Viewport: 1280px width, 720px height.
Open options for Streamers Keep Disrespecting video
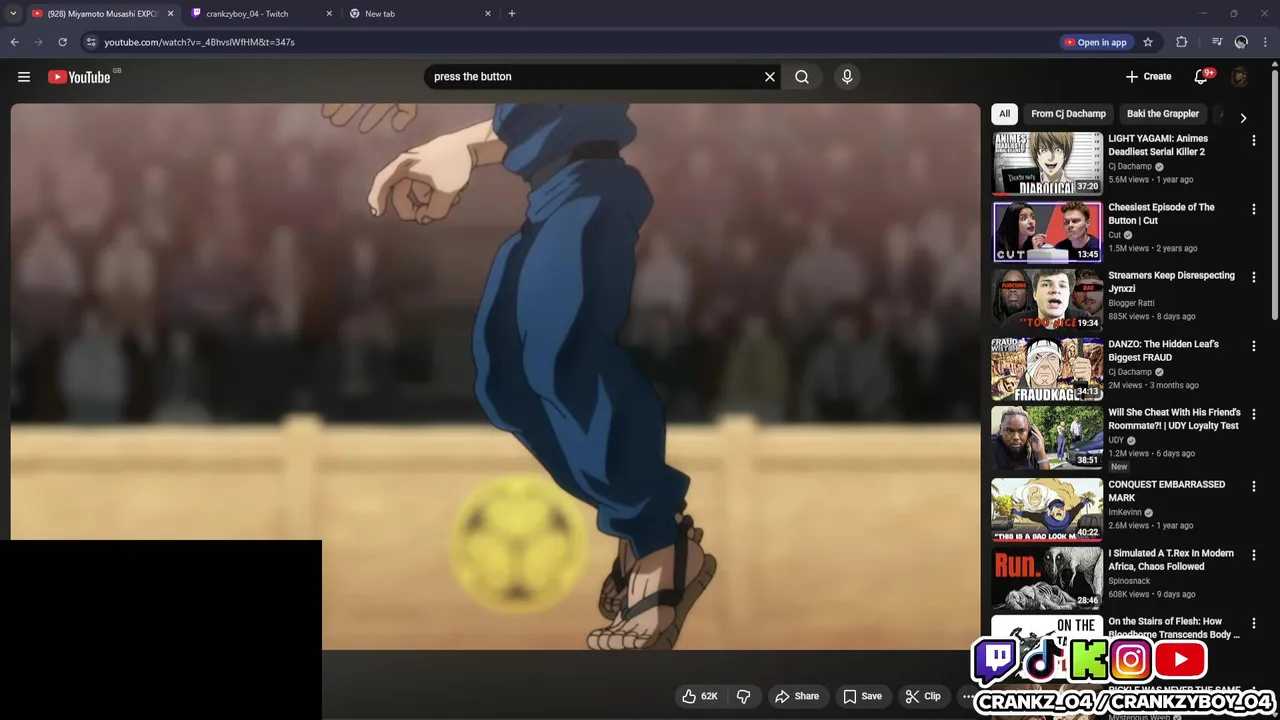pos(1253,277)
